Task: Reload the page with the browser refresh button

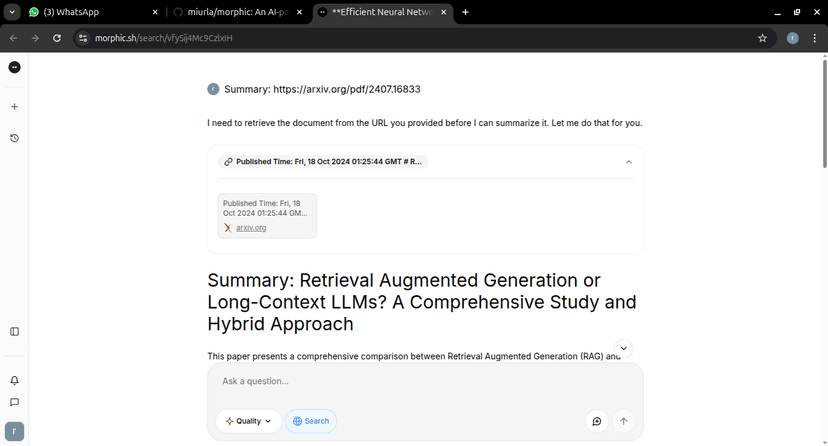Action: click(57, 38)
